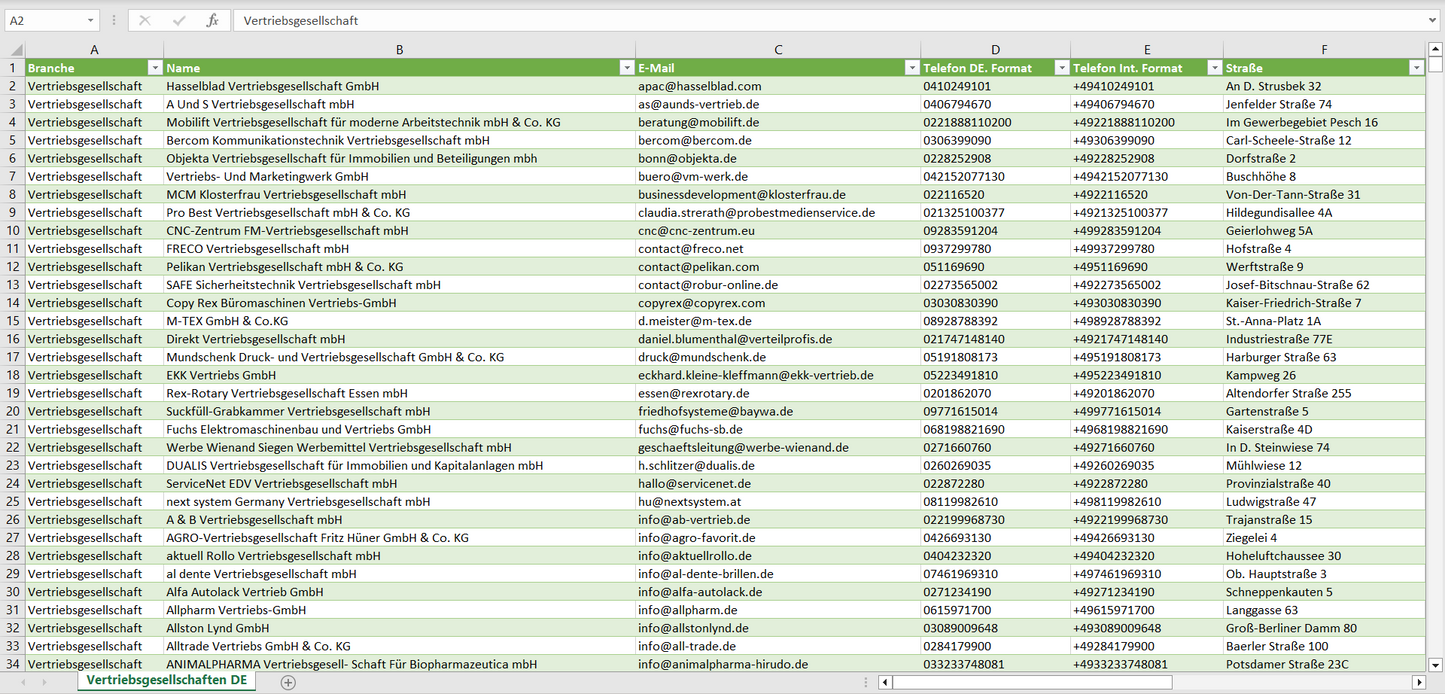Open the Straße column filter dropdown
Image resolution: width=1445 pixels, height=694 pixels.
click(1416, 68)
